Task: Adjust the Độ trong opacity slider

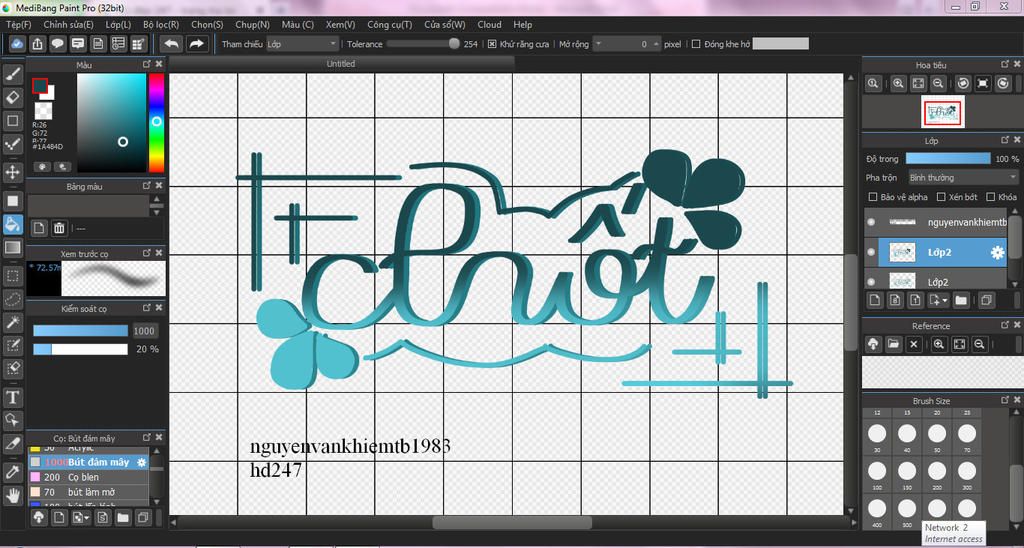Action: pyautogui.click(x=948, y=159)
